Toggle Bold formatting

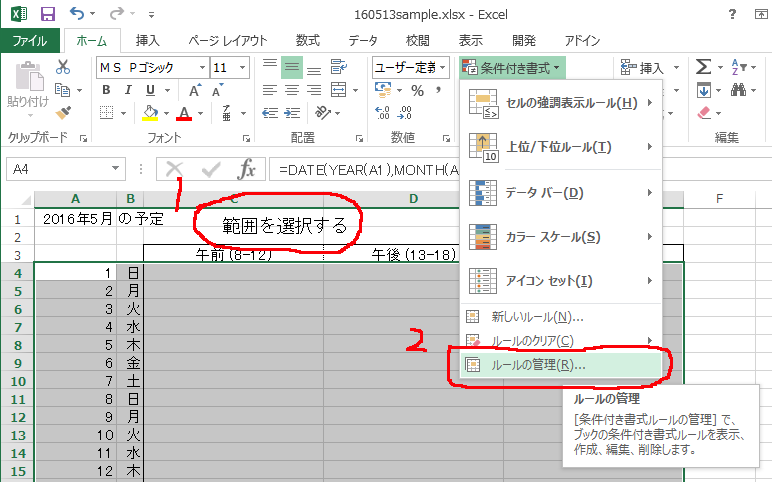click(x=106, y=90)
